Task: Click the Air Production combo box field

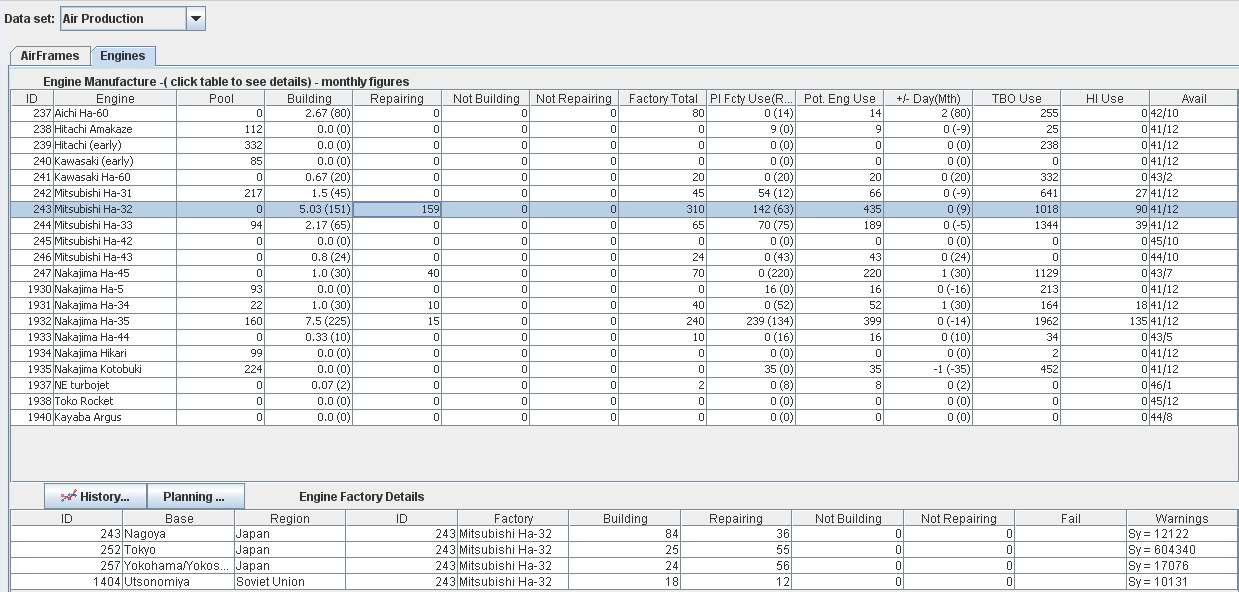Action: click(x=123, y=18)
